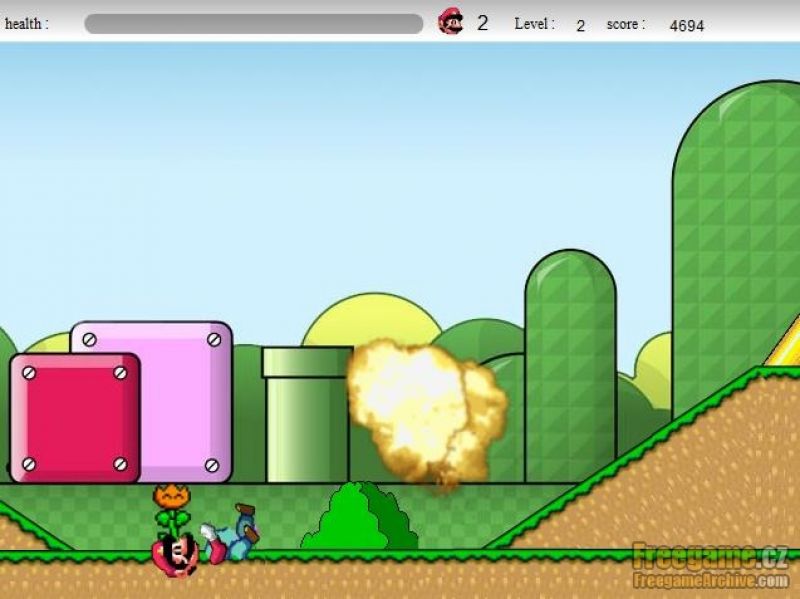
Task: Click the orange fire flower
Action: tap(171, 509)
